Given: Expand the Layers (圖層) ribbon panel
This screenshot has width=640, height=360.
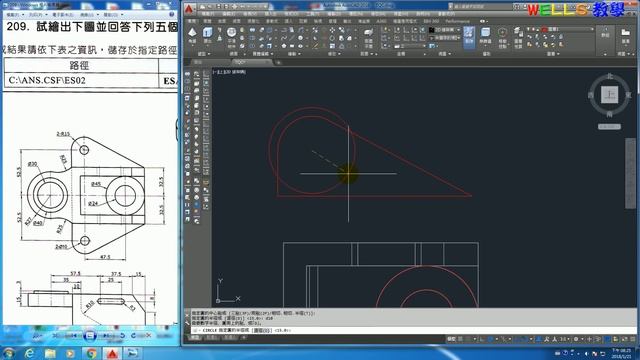Looking at the screenshot, I should pos(553,54).
